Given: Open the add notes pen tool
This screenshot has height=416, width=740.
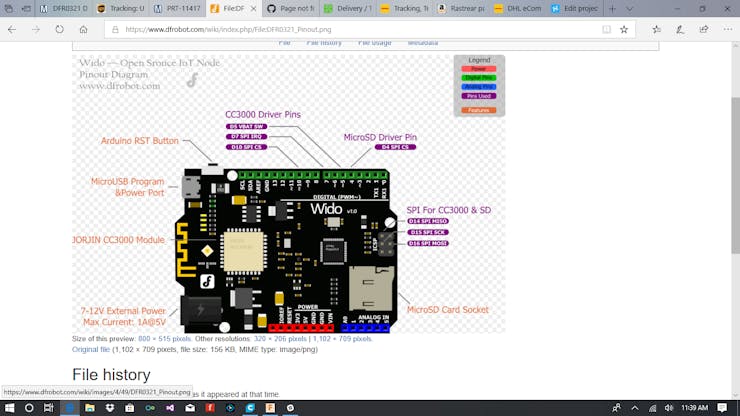Looking at the screenshot, I should 680,29.
